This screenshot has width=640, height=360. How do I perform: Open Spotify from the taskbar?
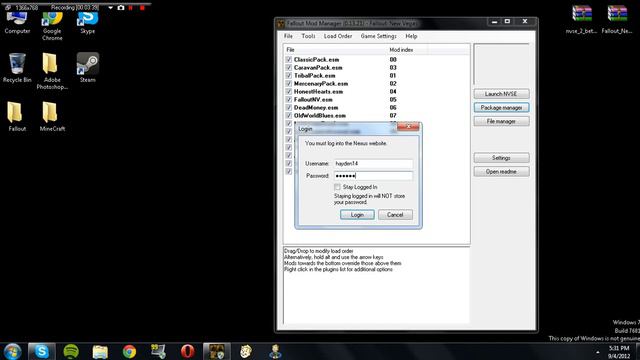71,351
